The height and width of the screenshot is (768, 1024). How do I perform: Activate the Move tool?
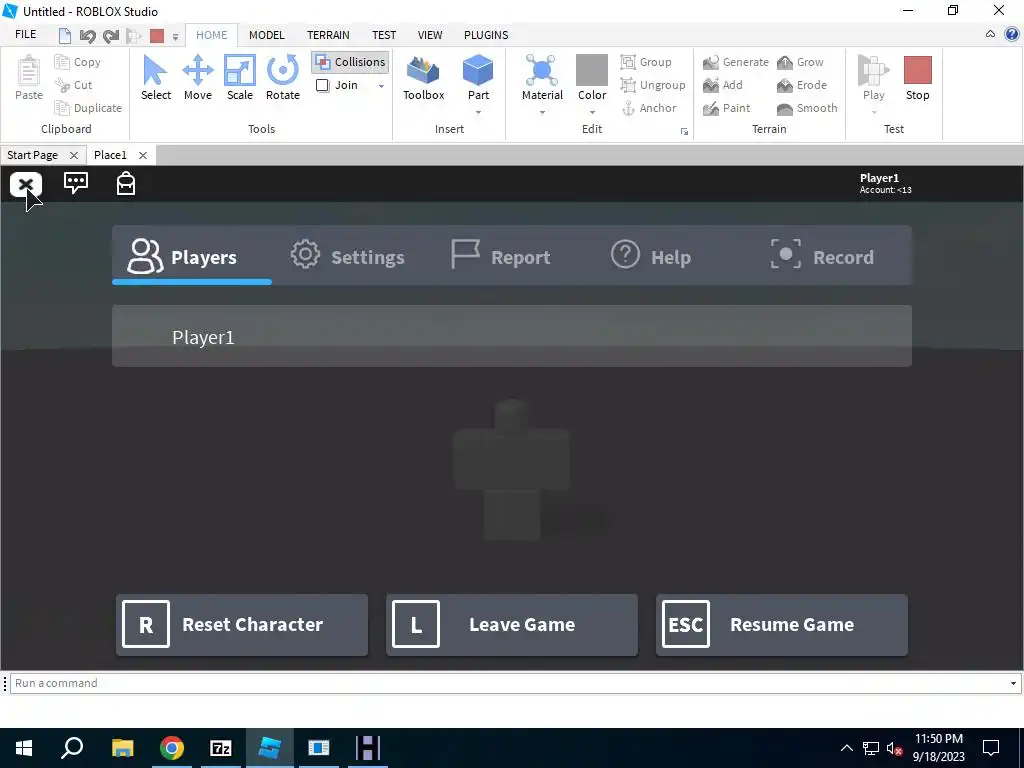[x=197, y=78]
